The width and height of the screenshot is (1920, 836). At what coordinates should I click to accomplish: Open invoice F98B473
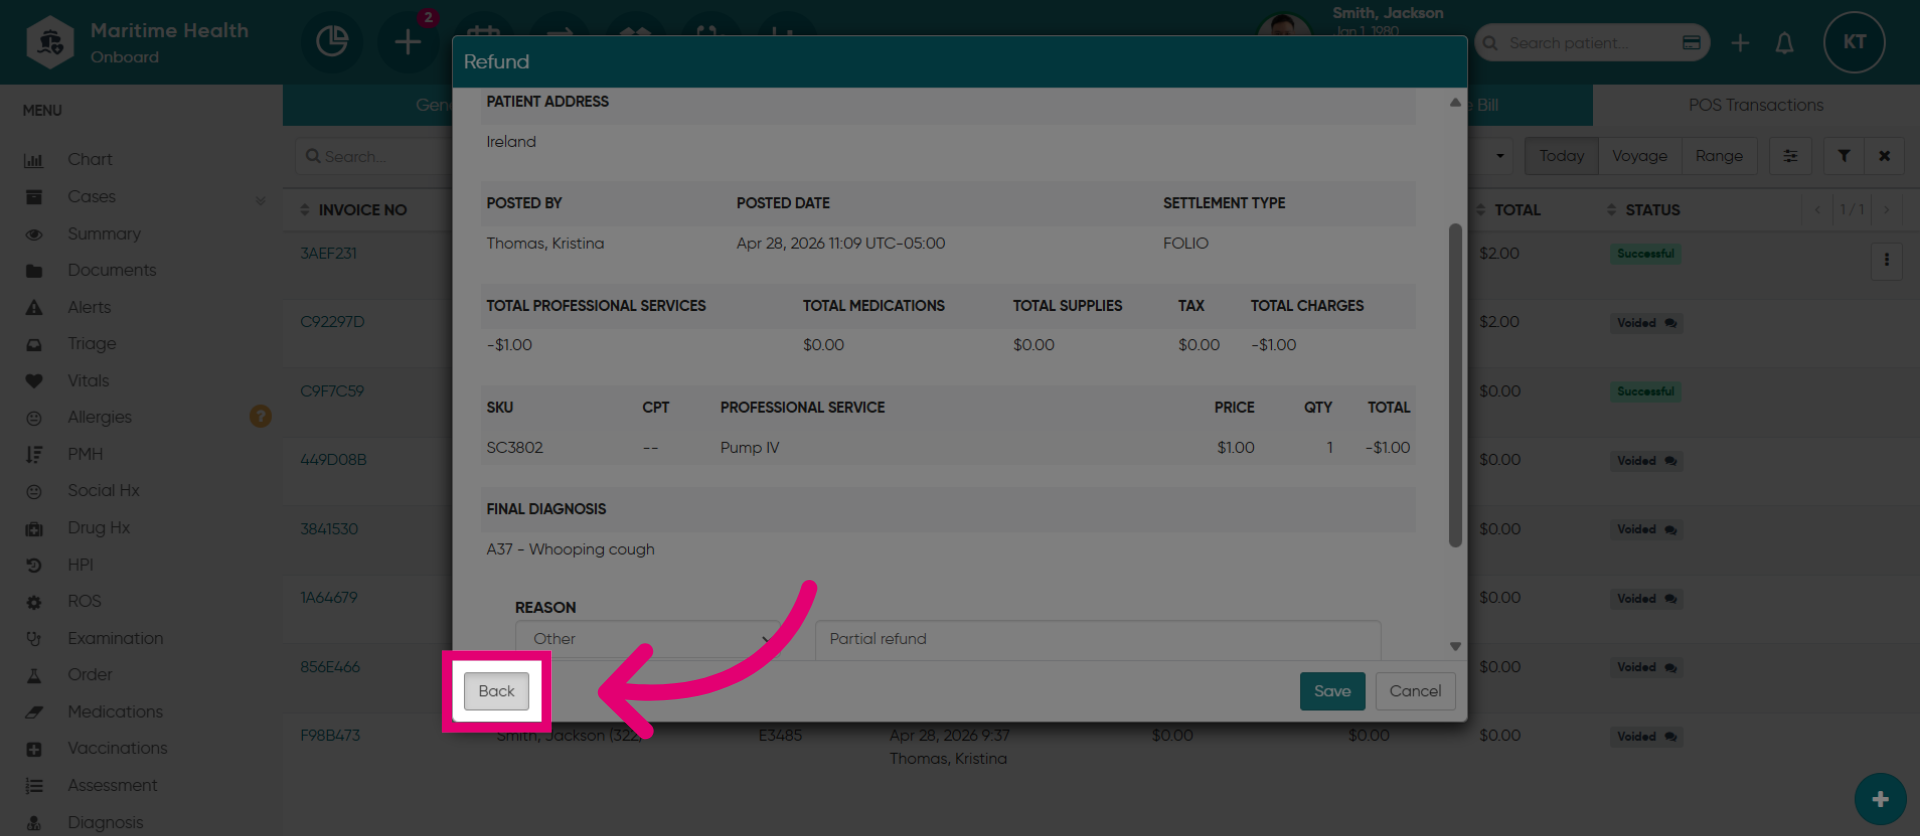point(330,736)
